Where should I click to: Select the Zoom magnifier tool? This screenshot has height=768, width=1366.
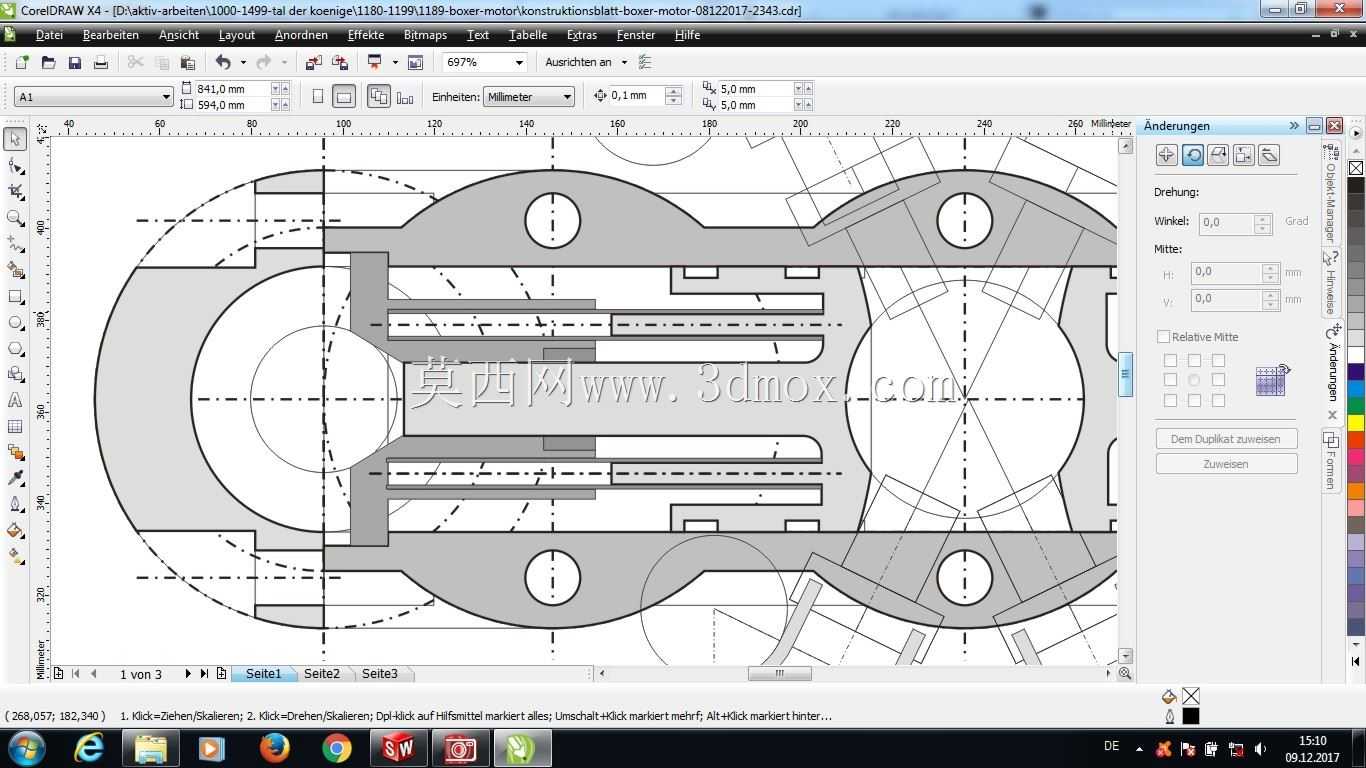[15, 217]
